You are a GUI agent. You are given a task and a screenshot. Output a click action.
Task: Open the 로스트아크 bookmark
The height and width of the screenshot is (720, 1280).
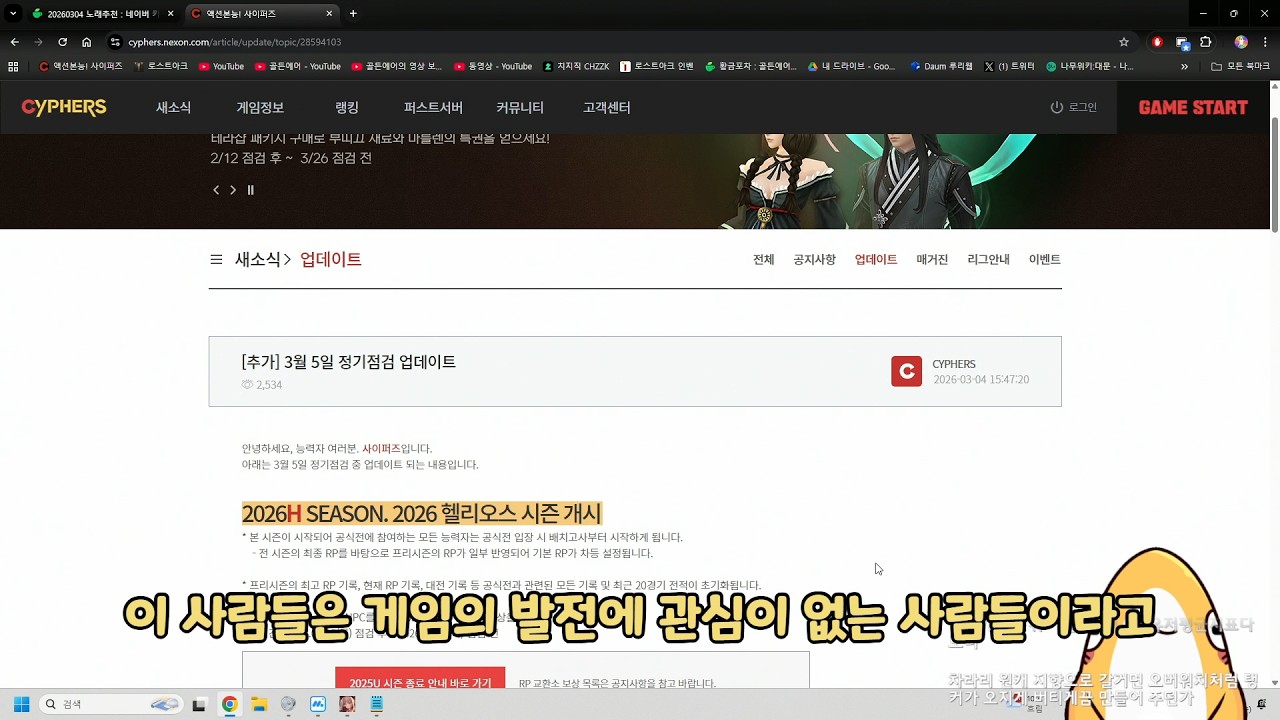coord(160,66)
